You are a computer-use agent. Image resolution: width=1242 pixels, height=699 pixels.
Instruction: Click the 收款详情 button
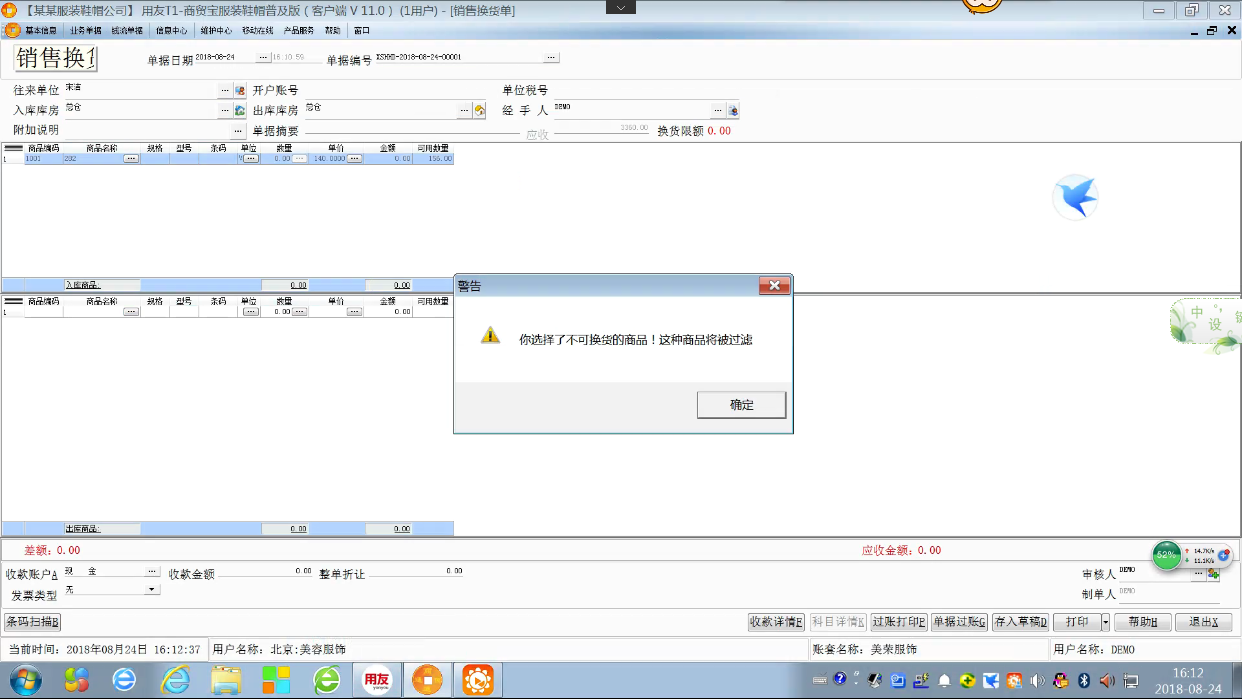776,622
